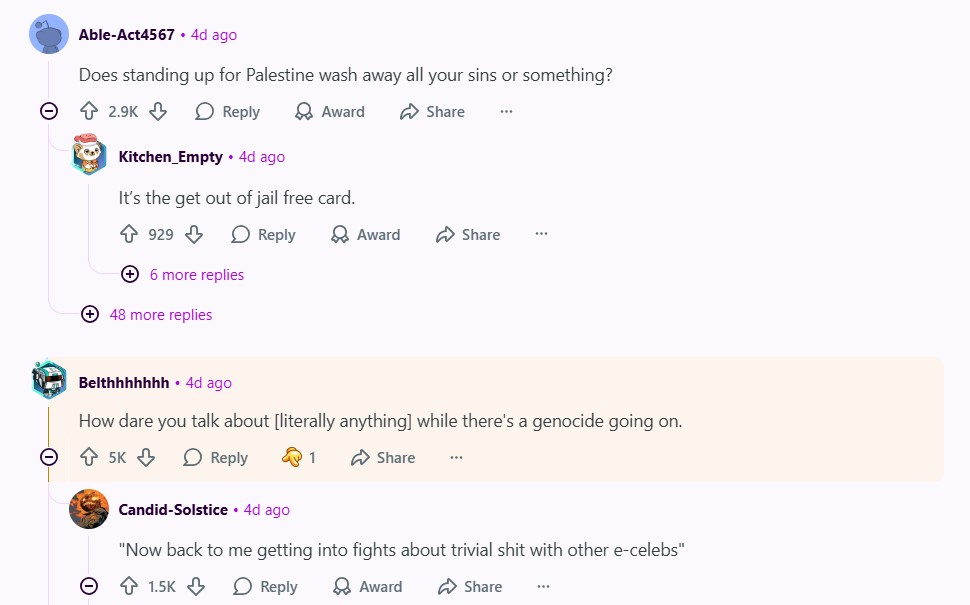Open Candid-Solstice's username link
Image resolution: width=970 pixels, height=605 pixels.
(x=173, y=510)
